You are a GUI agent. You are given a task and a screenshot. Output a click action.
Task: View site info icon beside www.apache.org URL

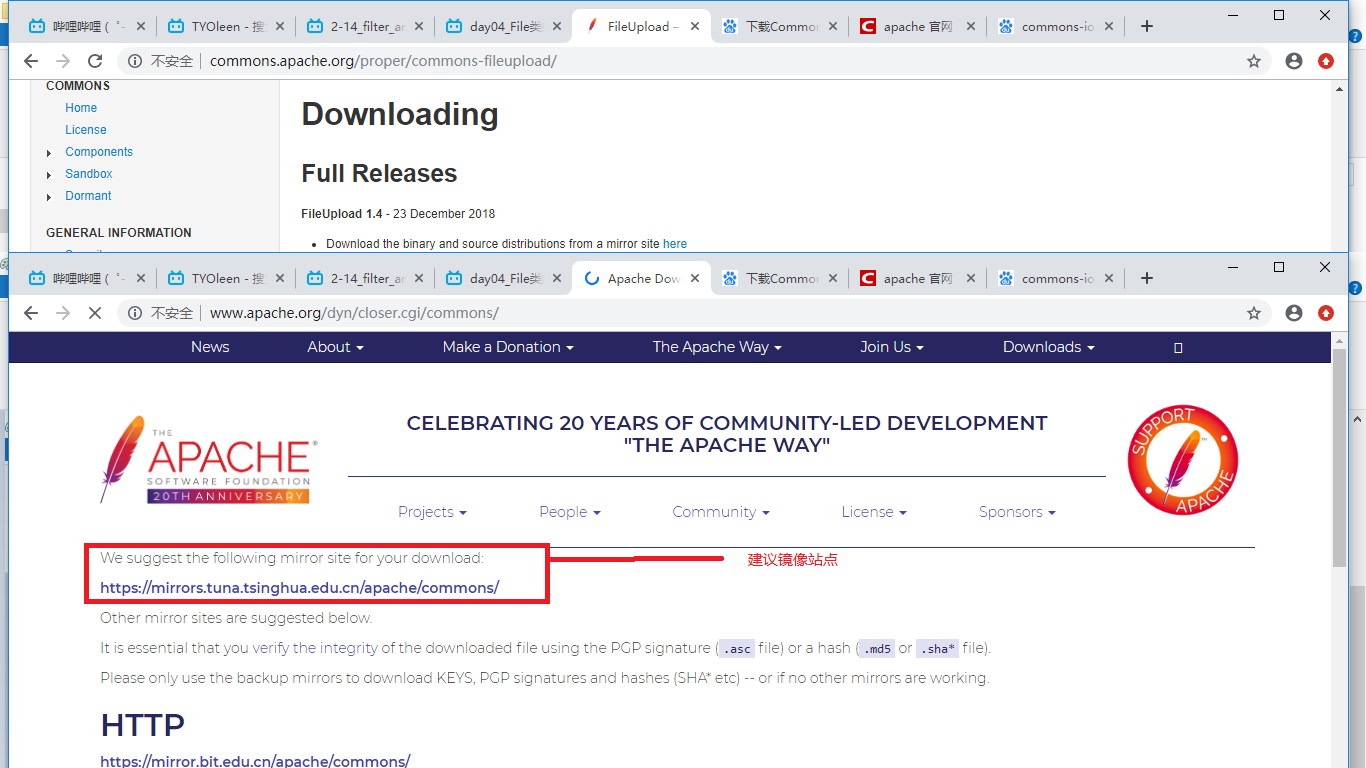(135, 313)
